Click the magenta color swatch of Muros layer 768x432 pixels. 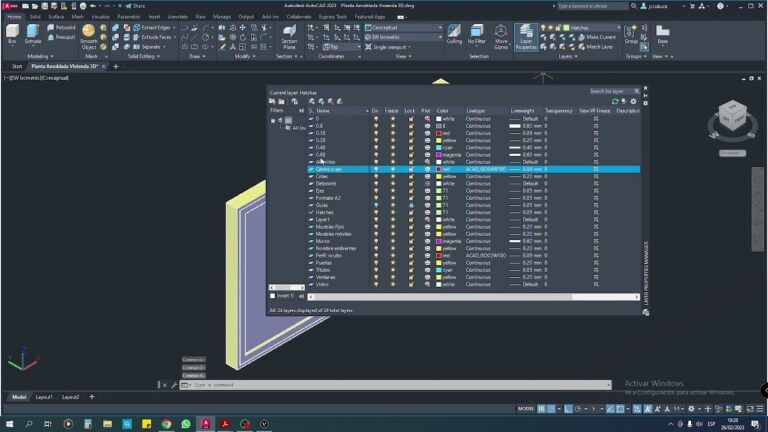tap(440, 241)
